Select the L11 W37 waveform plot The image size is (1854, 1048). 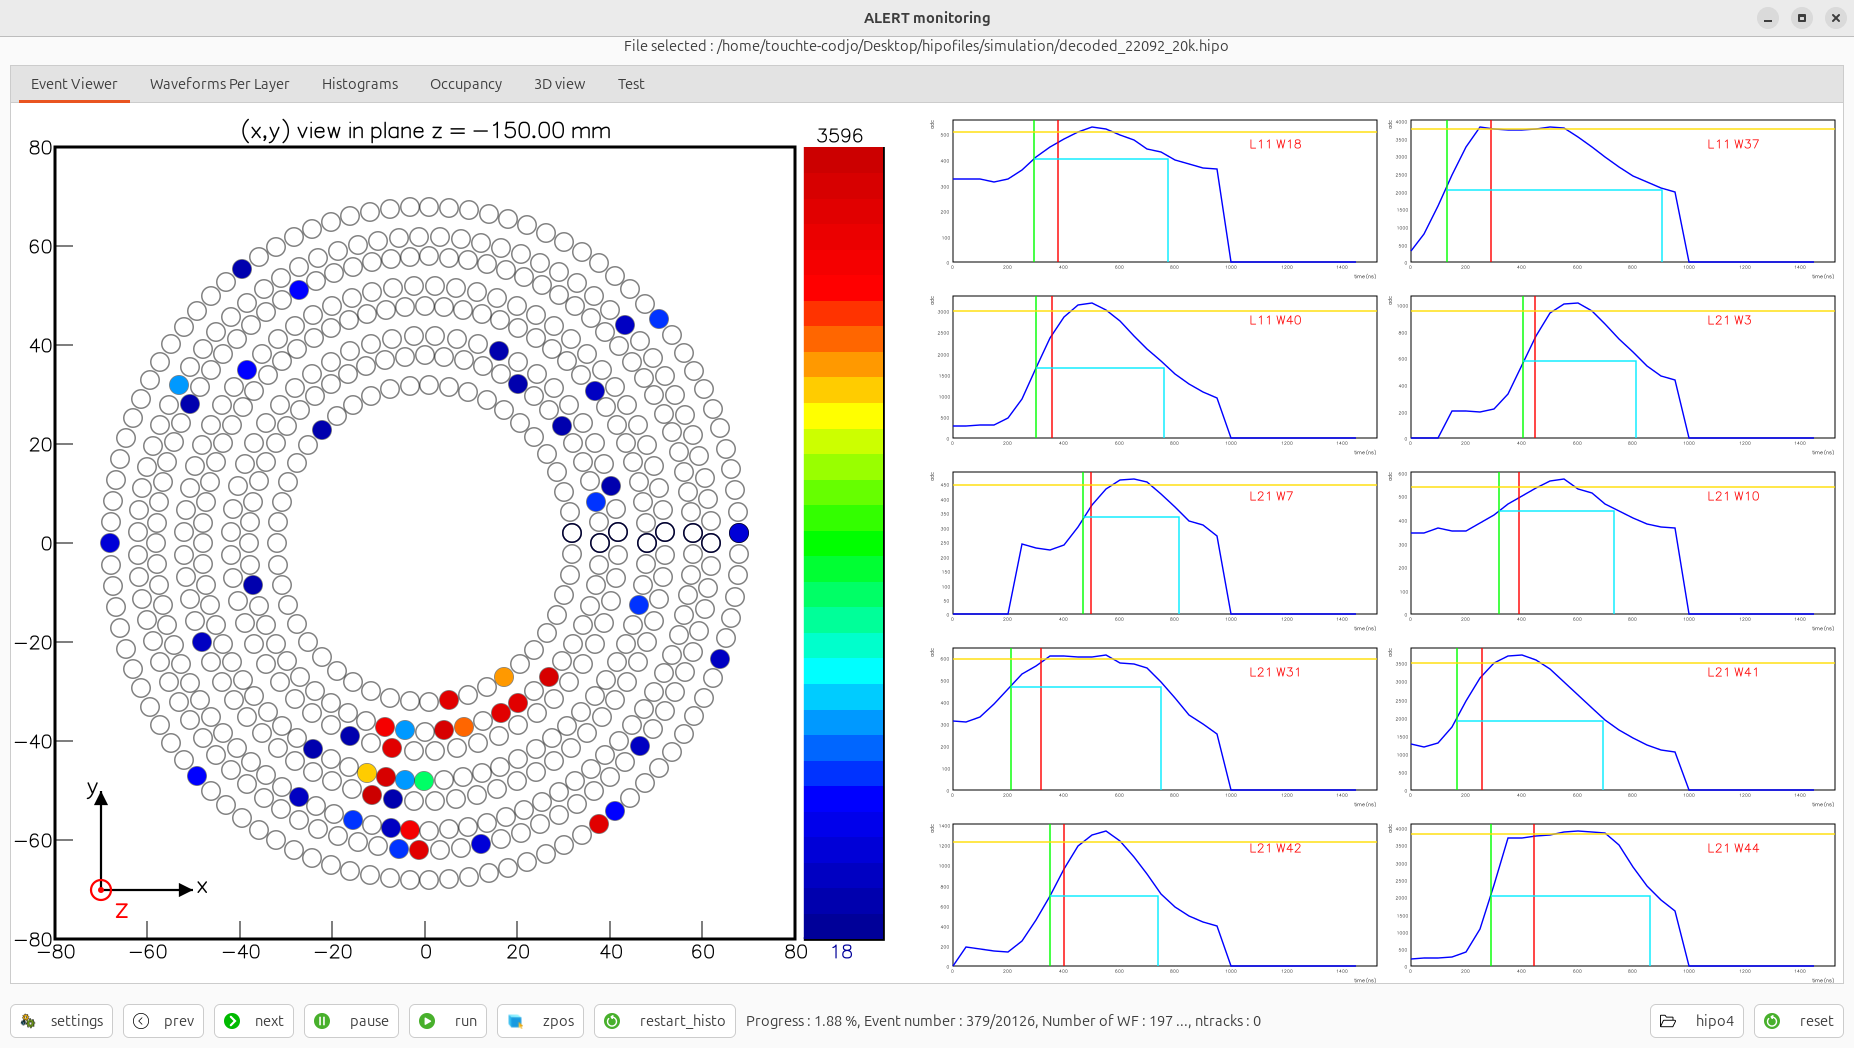click(x=1623, y=191)
